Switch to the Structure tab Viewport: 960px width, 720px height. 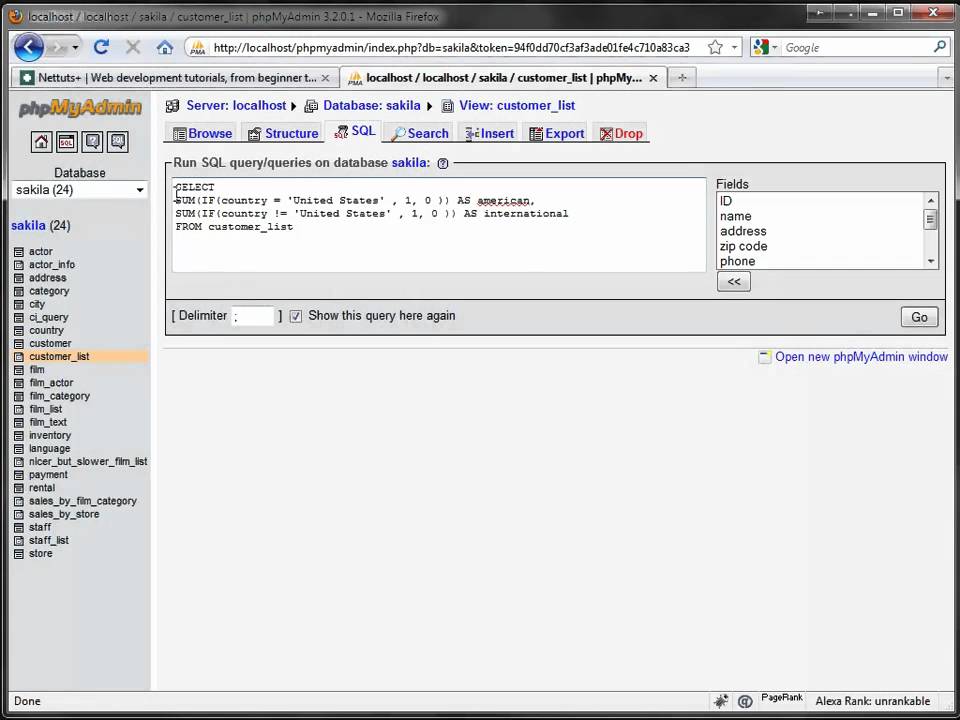click(283, 133)
